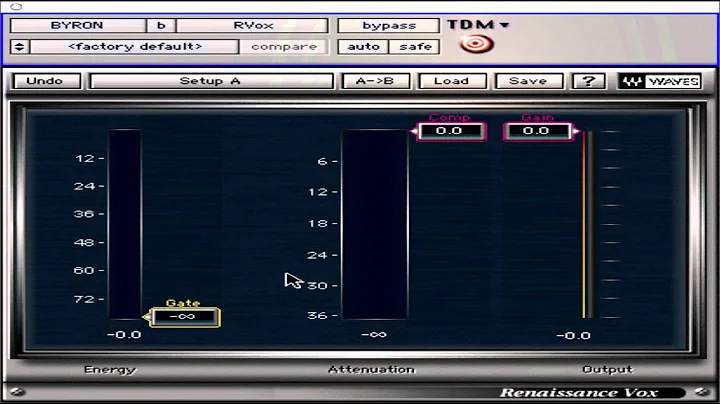Click the Gate value field
The width and height of the screenshot is (720, 404).
pos(184,317)
